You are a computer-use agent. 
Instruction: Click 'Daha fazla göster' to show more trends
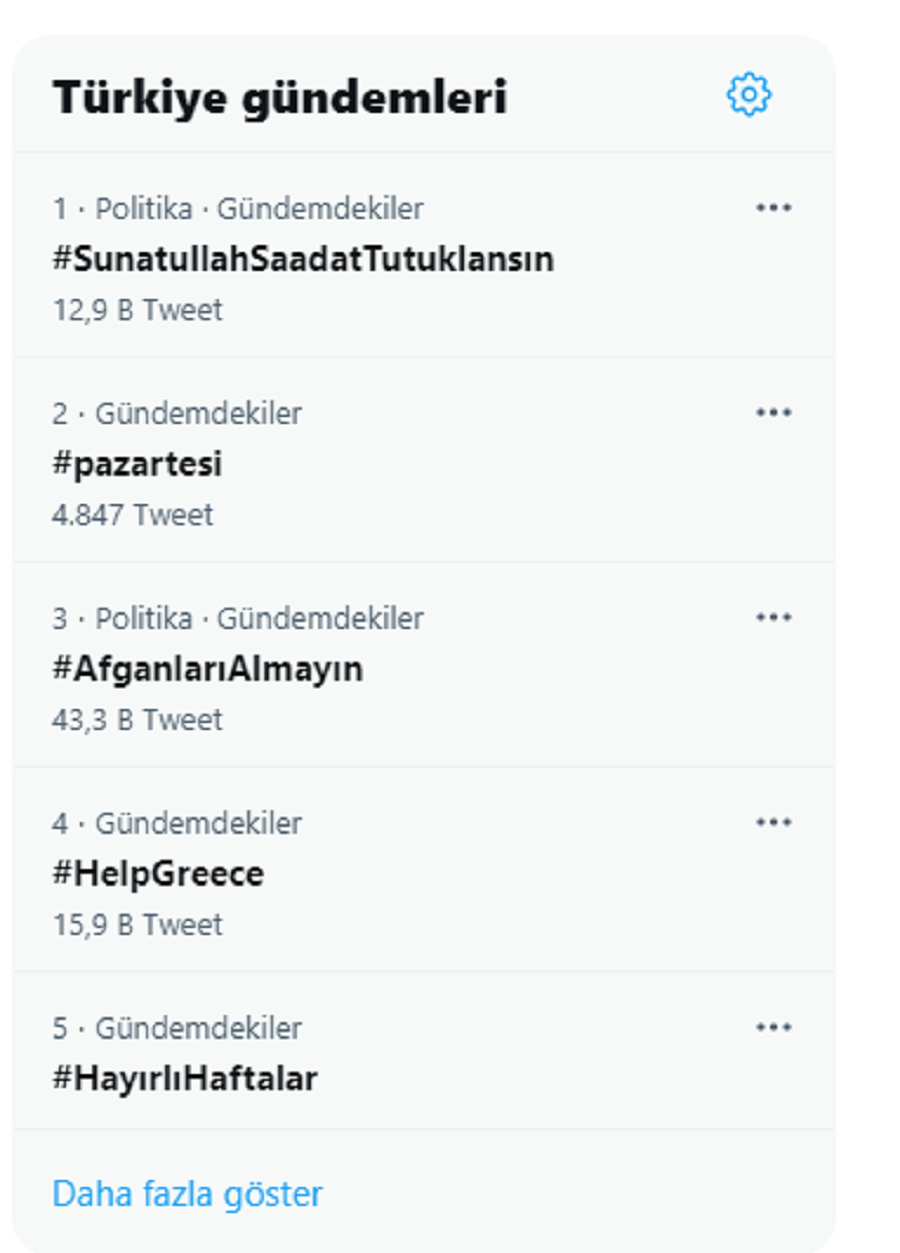pyautogui.click(x=186, y=1192)
